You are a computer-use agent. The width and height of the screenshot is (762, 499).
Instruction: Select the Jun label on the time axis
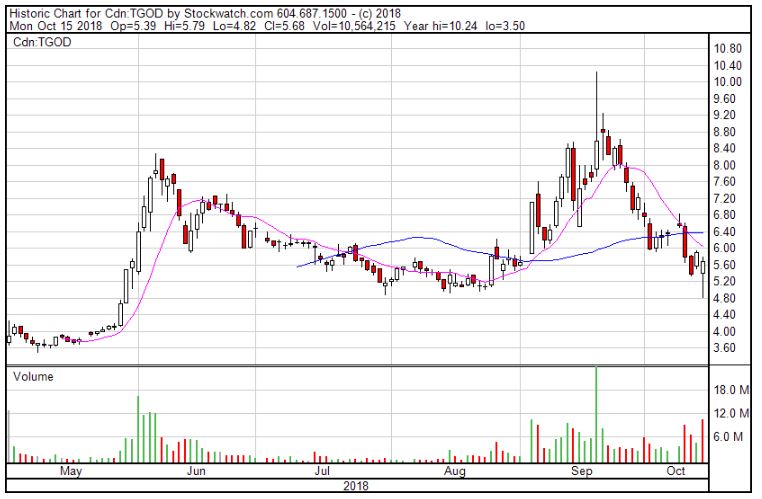pyautogui.click(x=197, y=470)
